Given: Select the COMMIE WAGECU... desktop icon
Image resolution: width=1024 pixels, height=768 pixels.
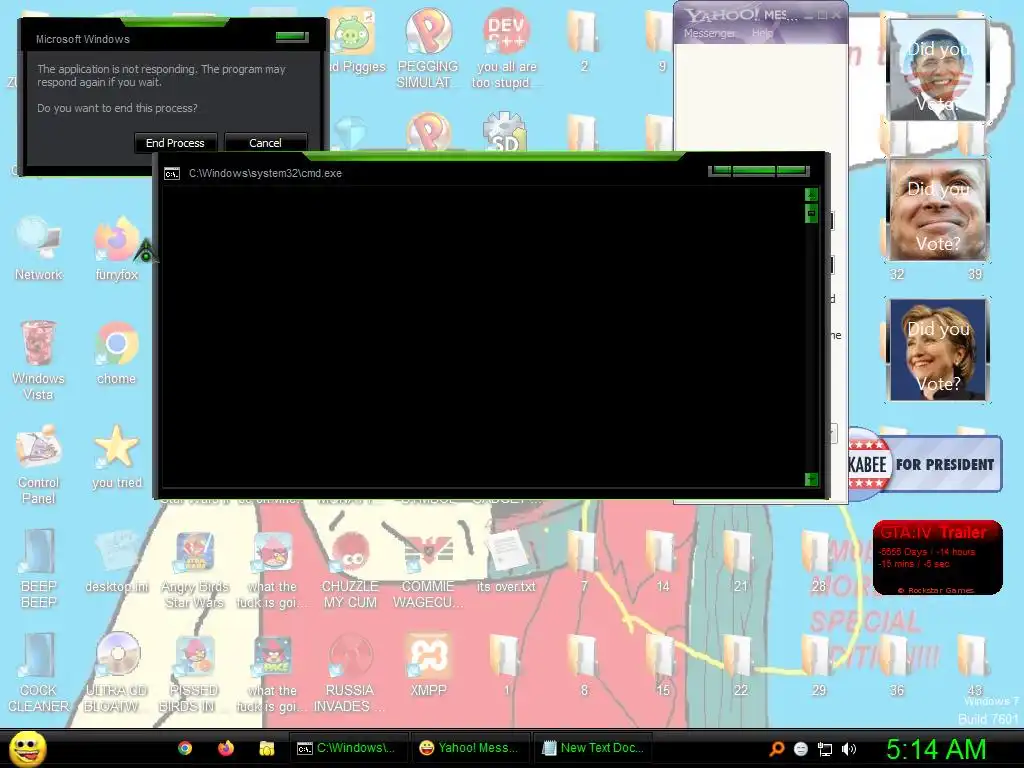Looking at the screenshot, I should pos(428,568).
